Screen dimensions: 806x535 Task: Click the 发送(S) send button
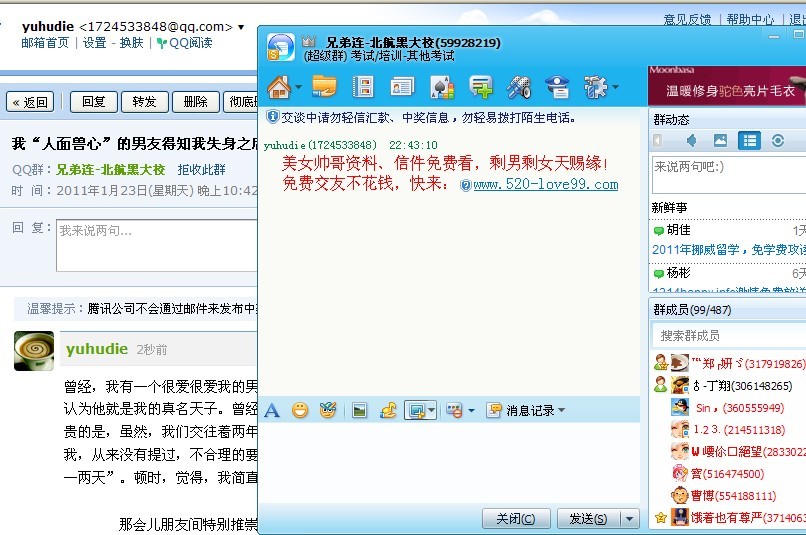[x=589, y=519]
